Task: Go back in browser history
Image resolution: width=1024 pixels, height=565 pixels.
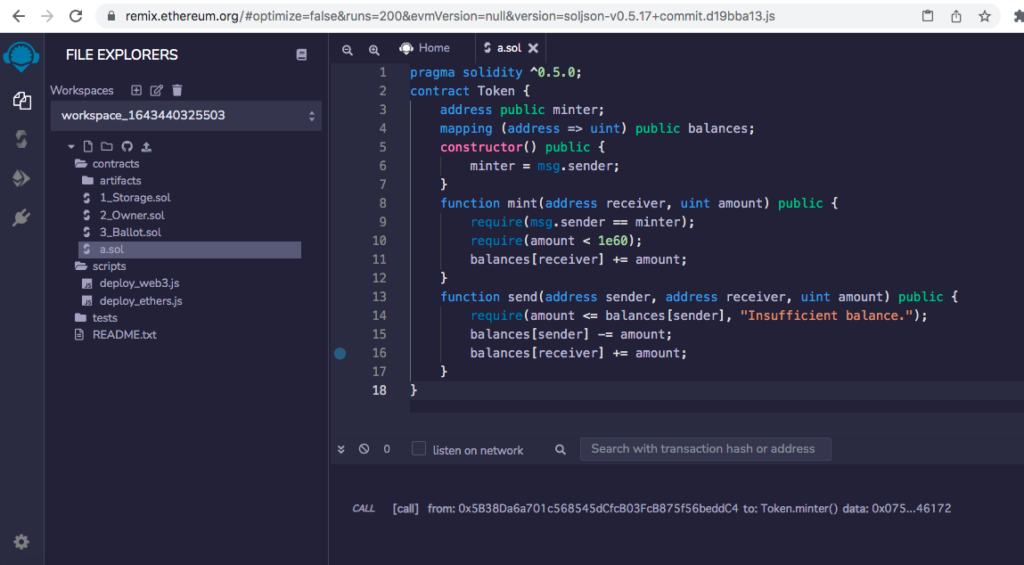Action: tap(18, 16)
